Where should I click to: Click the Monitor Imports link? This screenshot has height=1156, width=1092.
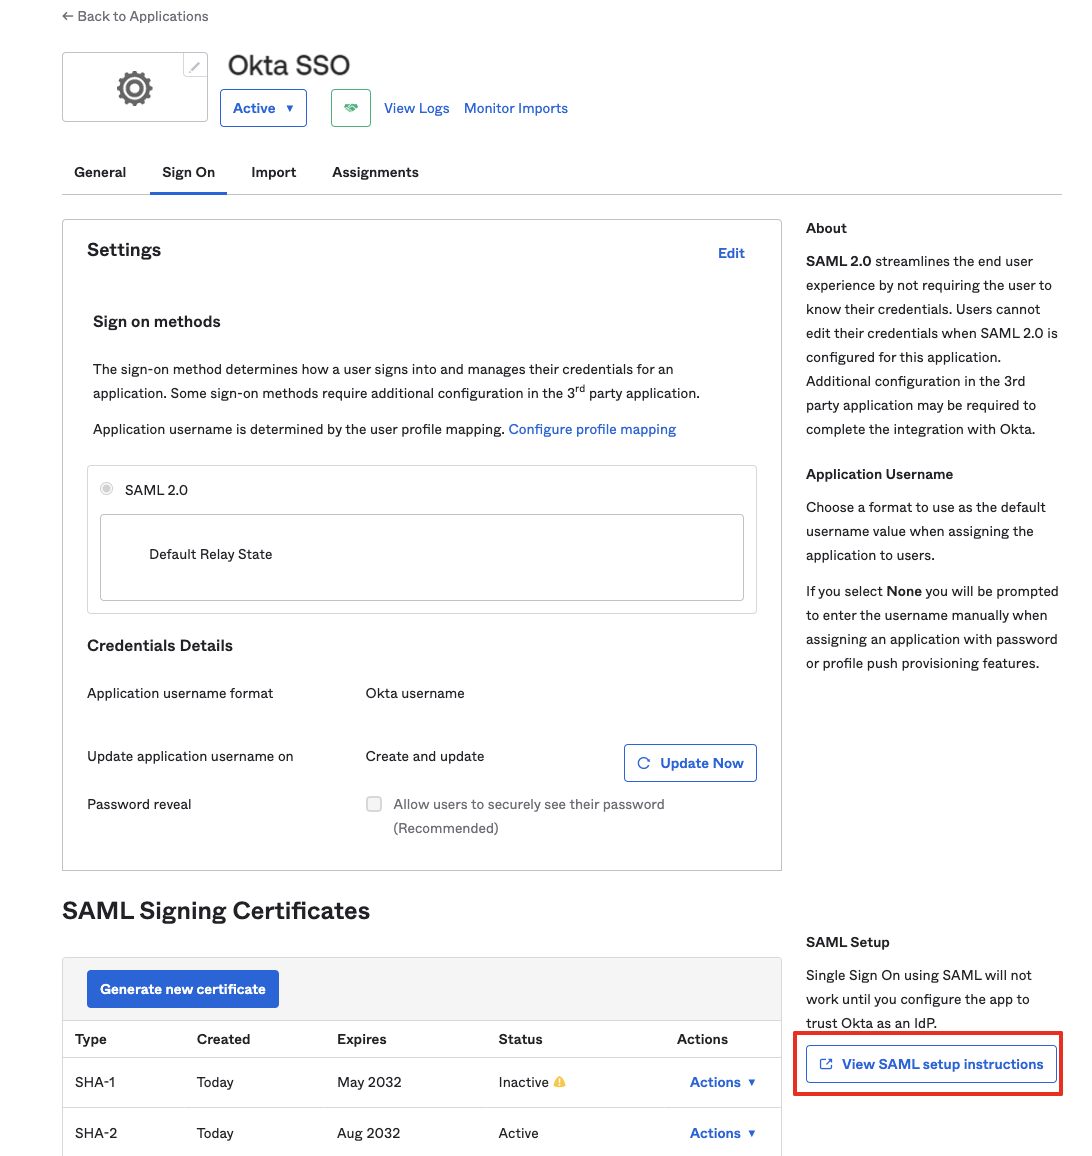515,108
